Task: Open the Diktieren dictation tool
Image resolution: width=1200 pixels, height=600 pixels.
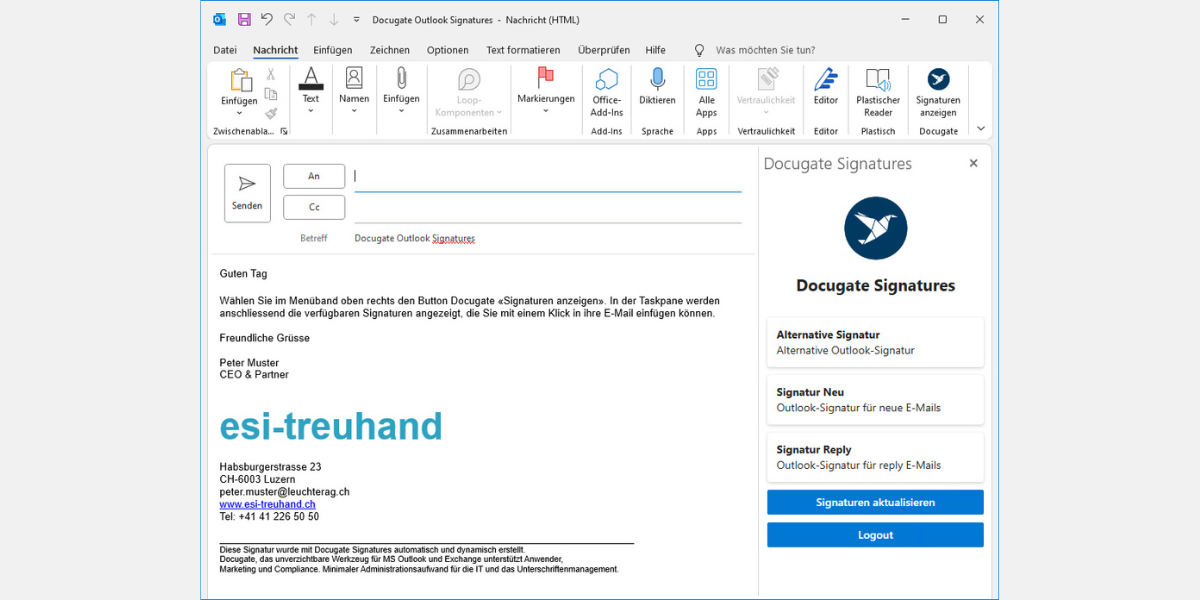Action: click(656, 90)
